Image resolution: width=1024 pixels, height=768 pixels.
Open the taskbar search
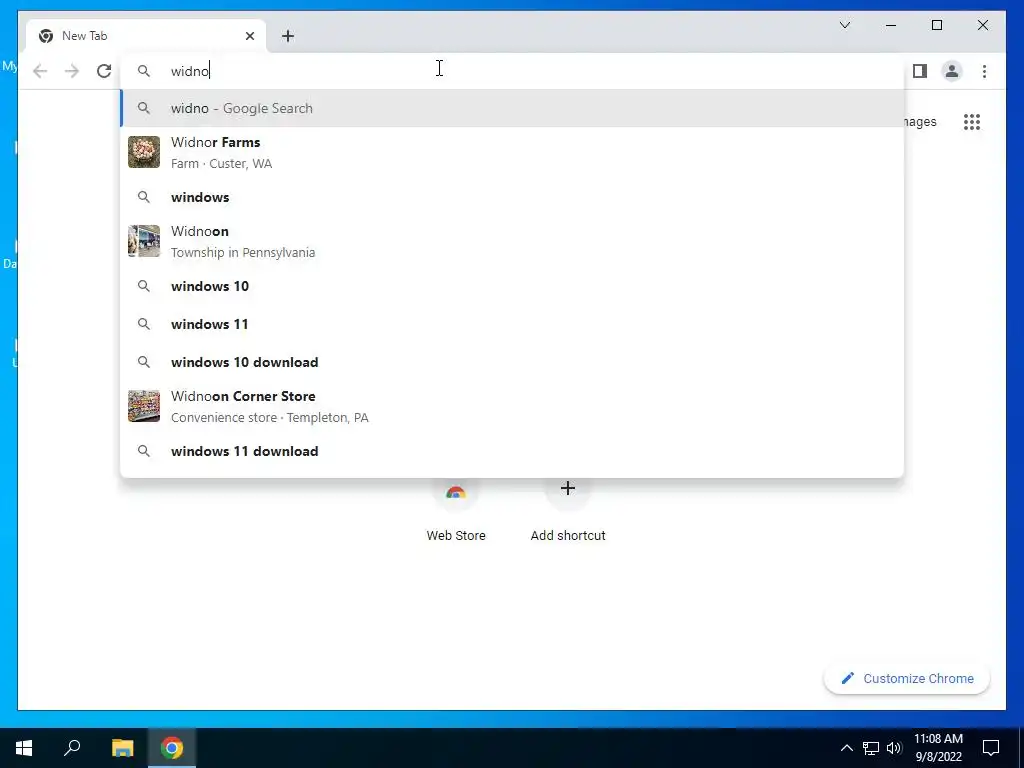72,748
